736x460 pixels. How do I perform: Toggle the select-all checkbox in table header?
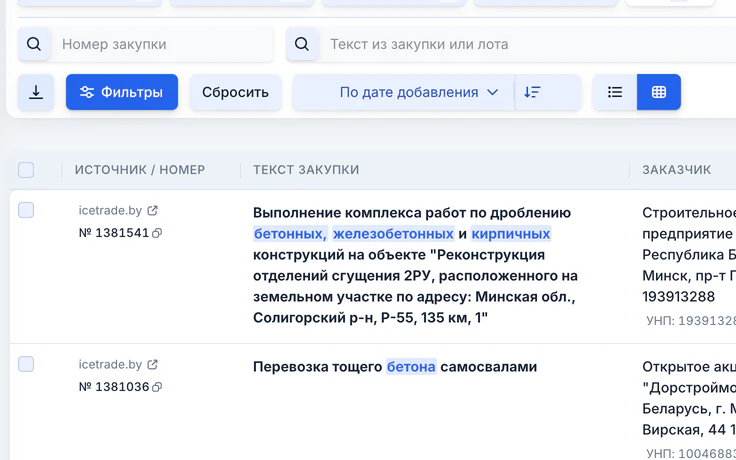(x=26, y=169)
